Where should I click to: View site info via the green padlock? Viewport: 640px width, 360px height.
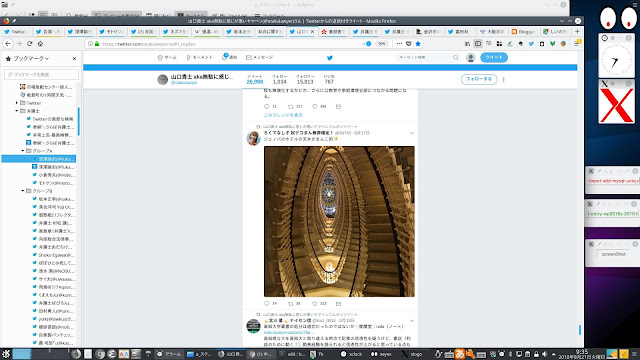tap(97, 44)
